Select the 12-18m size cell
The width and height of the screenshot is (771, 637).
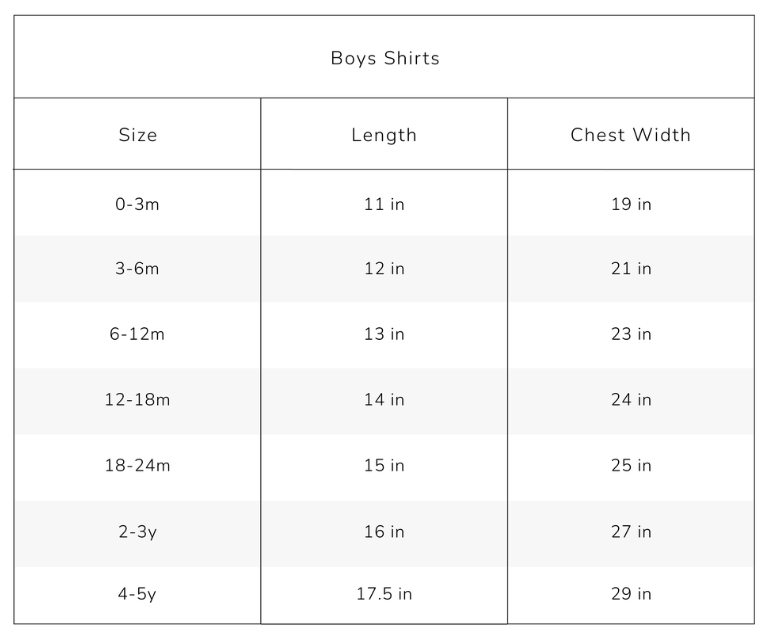[138, 400]
